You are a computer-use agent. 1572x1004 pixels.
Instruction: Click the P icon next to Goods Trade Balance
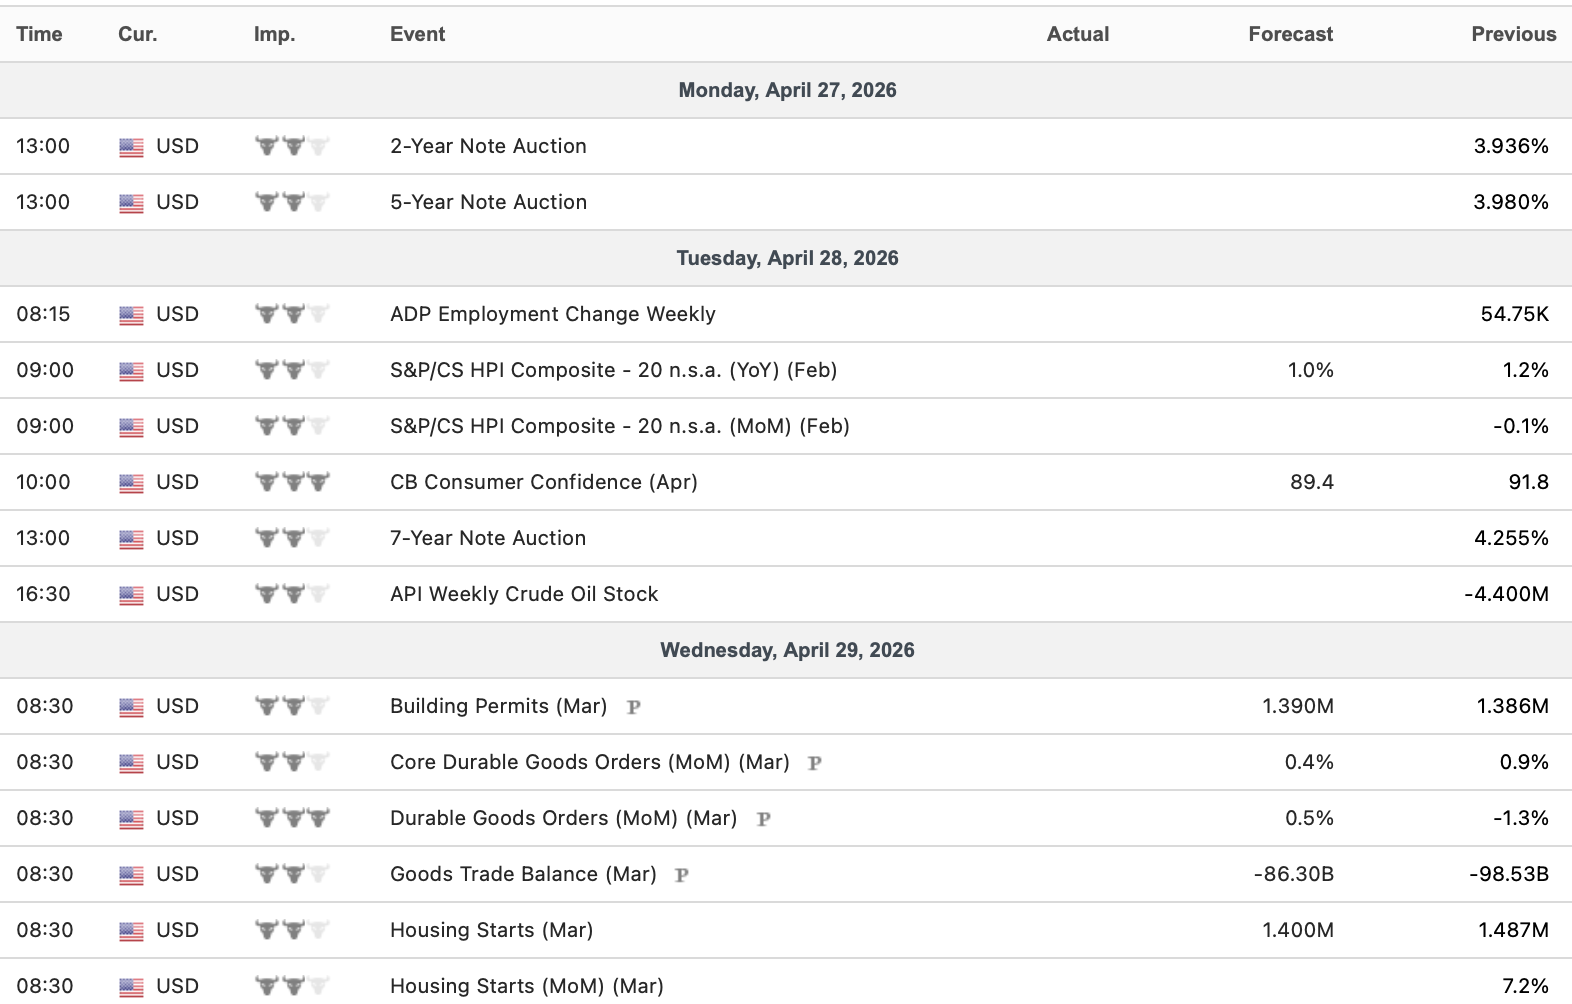[x=682, y=875]
